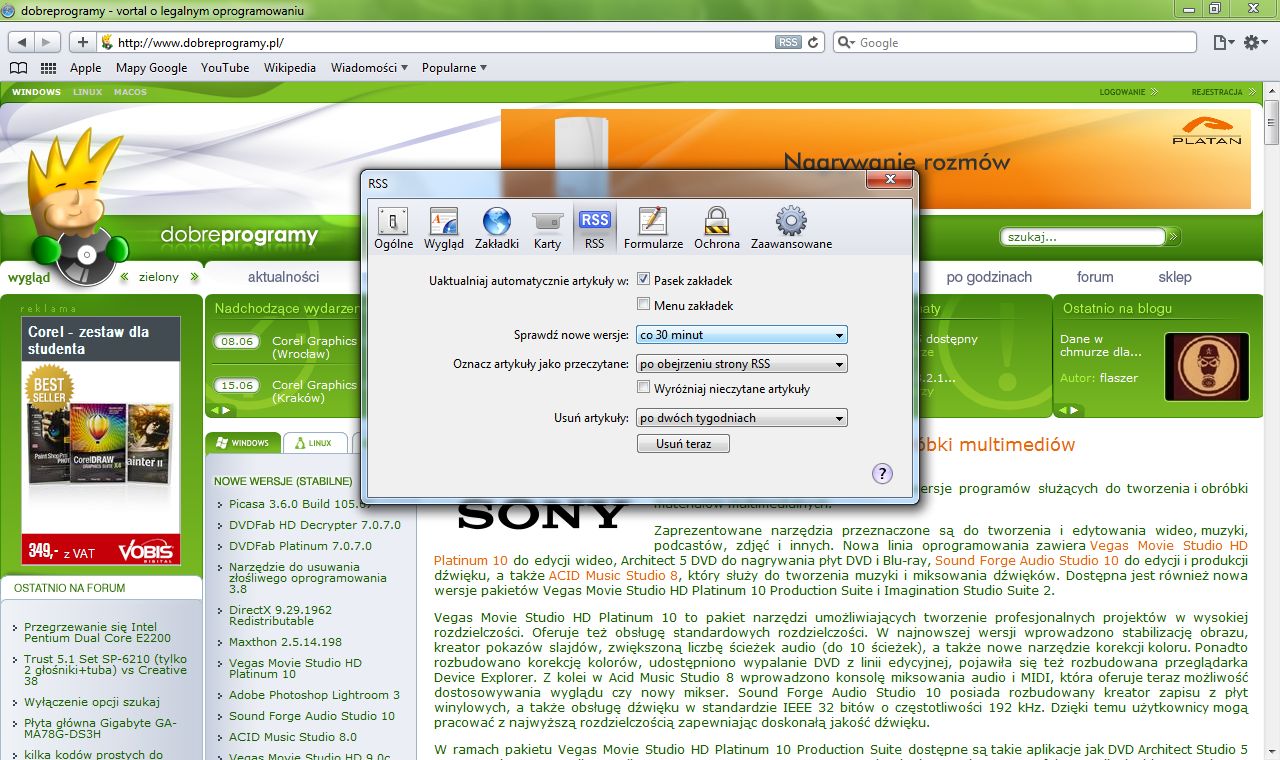Open the 'co 30 minut' dropdown
Image resolution: width=1280 pixels, height=760 pixels.
pos(742,335)
